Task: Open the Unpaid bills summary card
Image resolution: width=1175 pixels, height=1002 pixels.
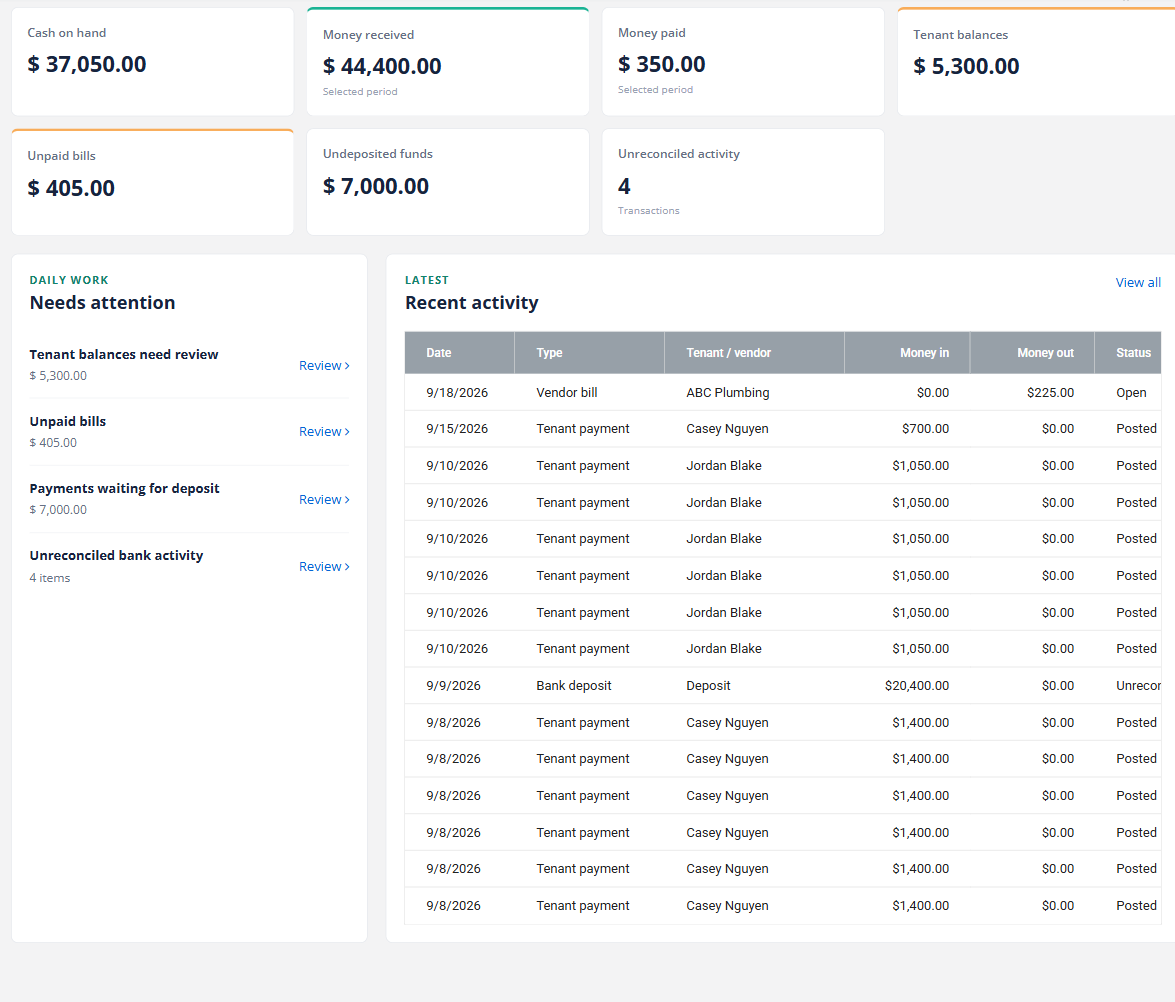Action: pos(153,182)
